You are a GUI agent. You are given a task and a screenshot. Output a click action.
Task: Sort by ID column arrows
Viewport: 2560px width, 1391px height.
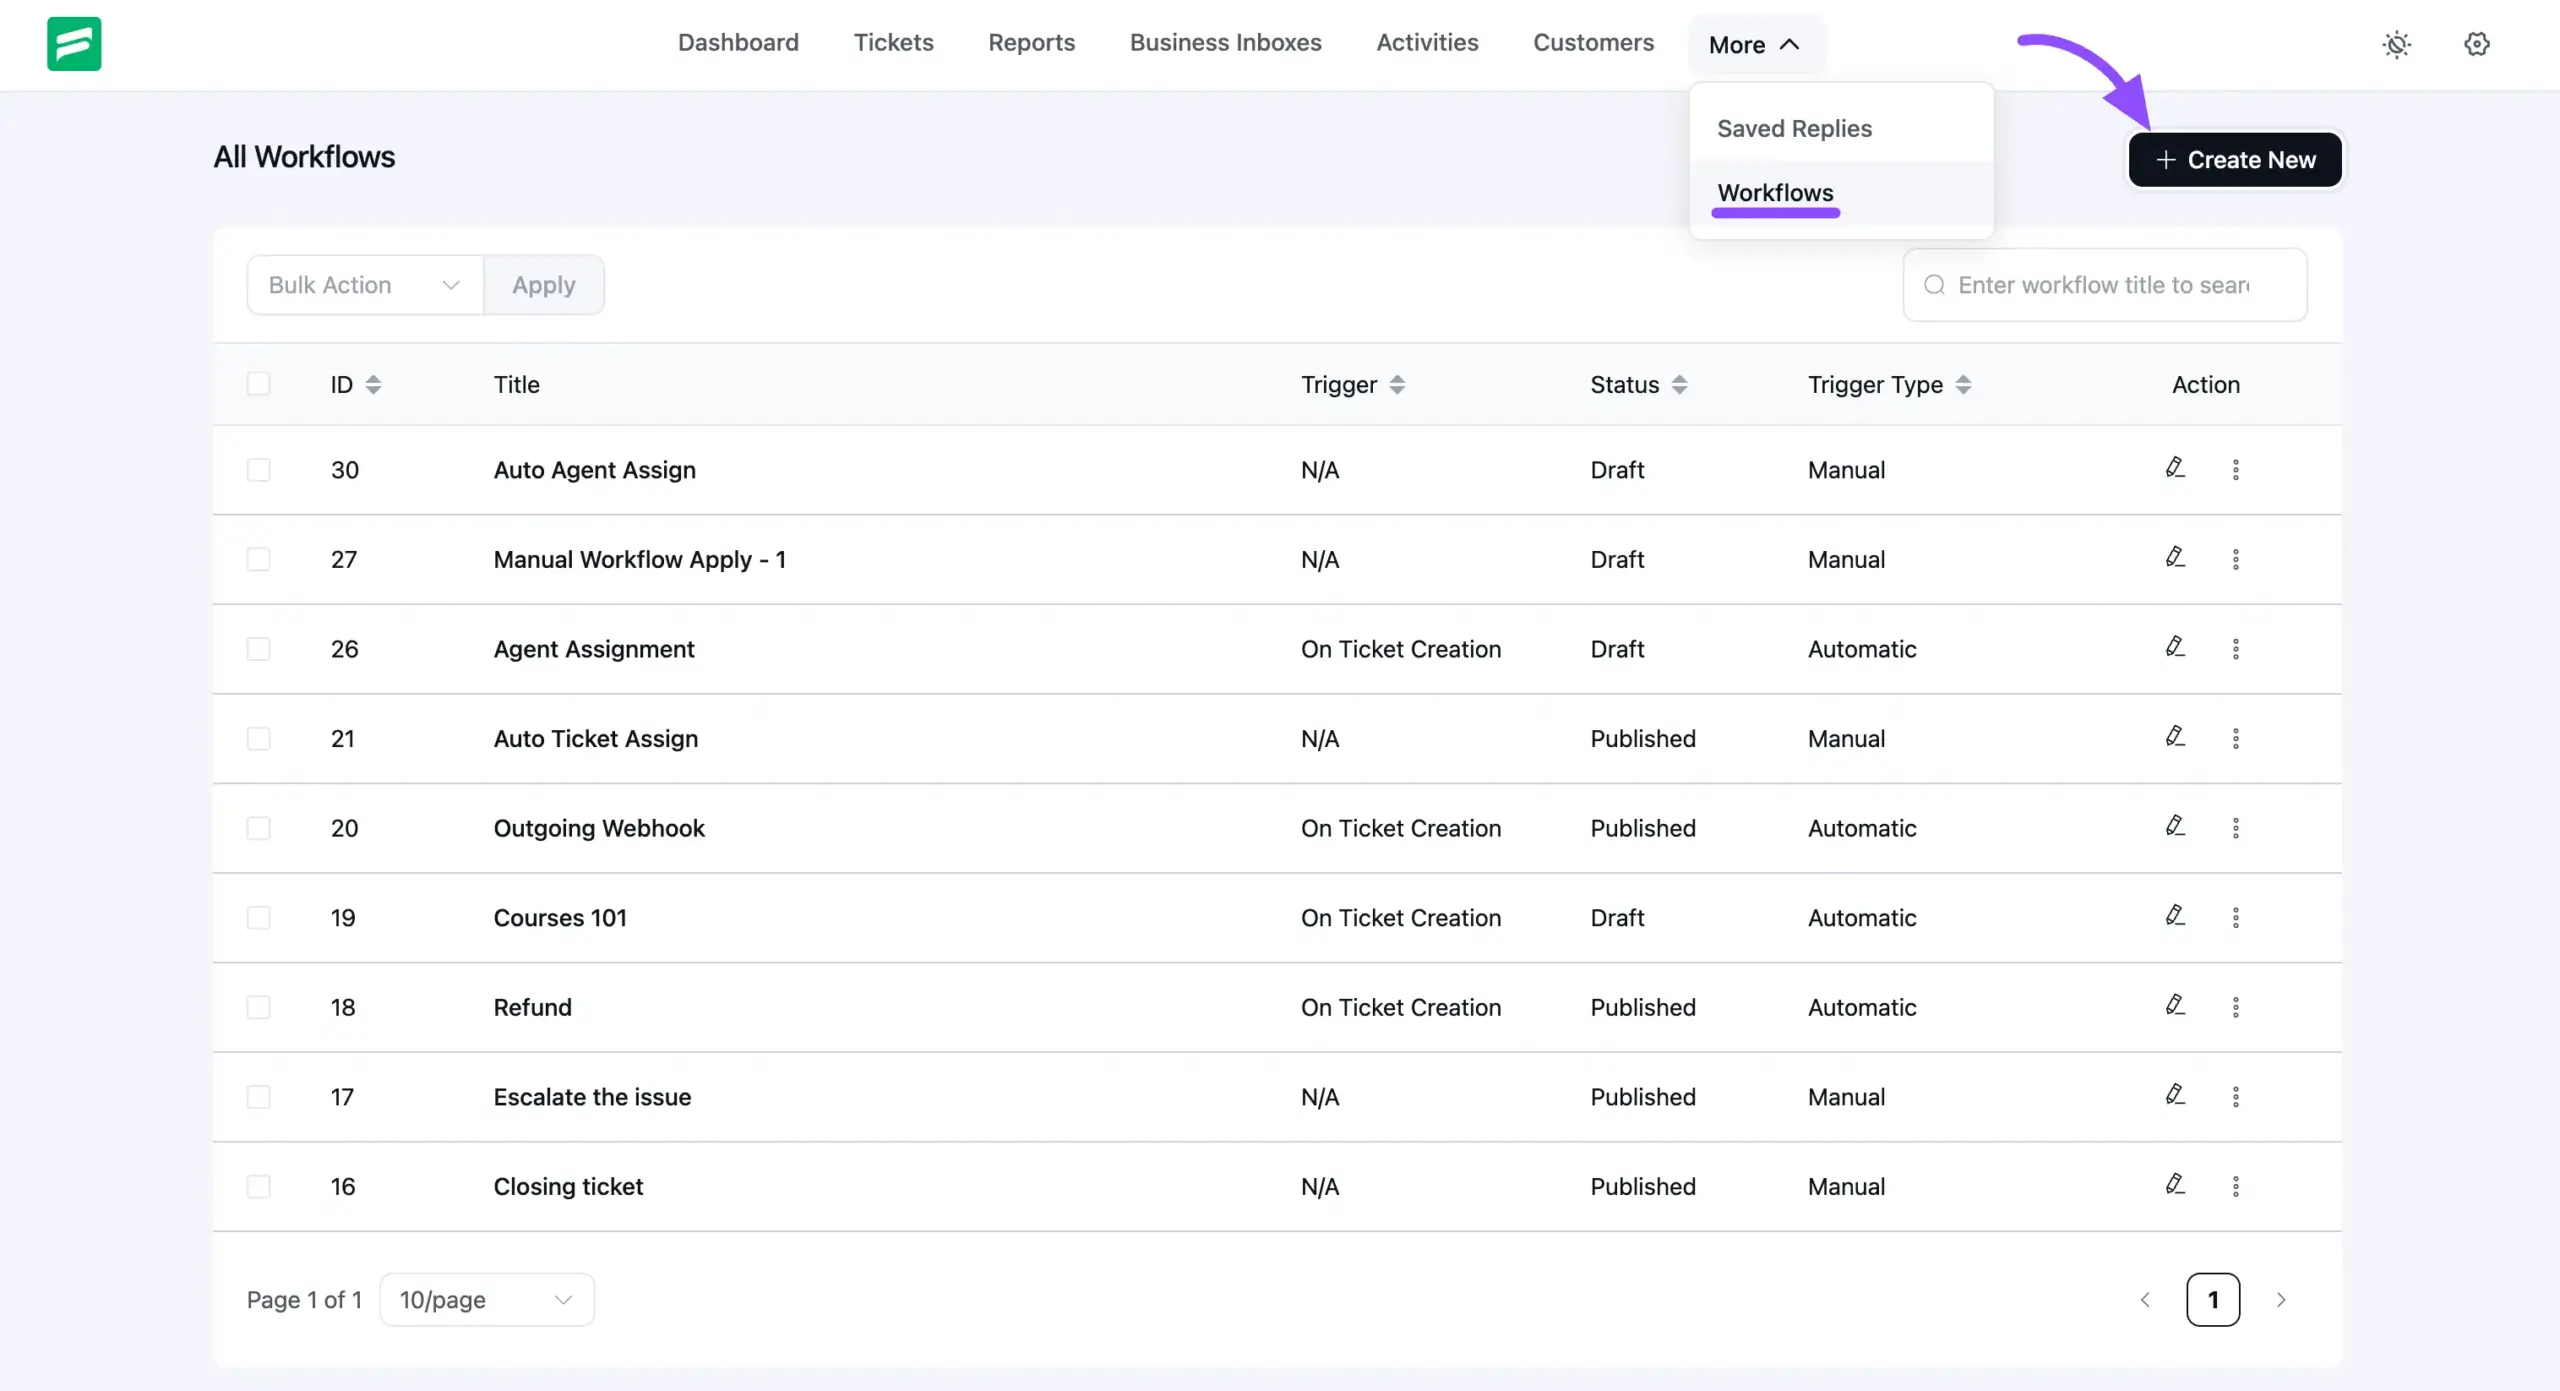(x=373, y=385)
